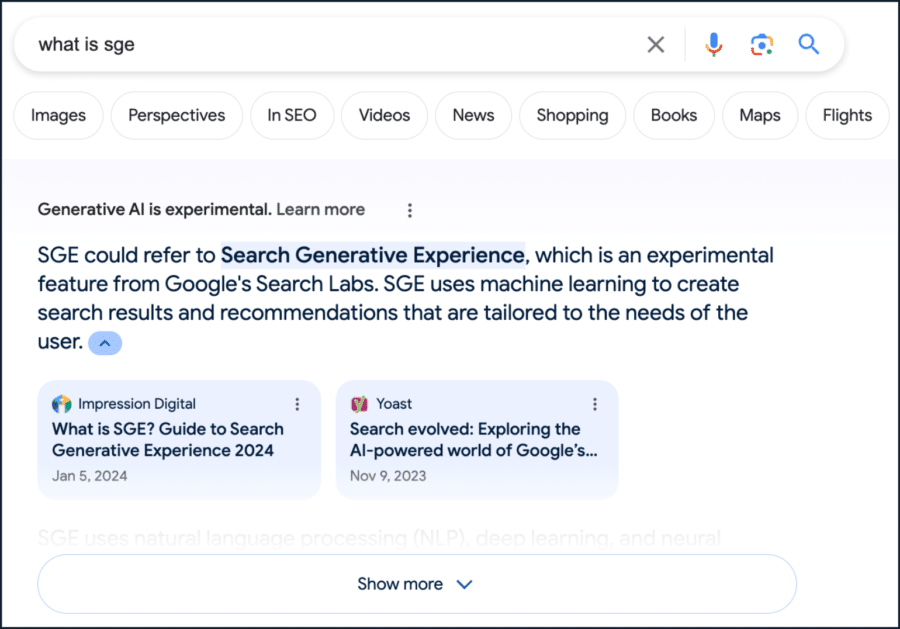Screen dimensions: 900x629
Task: Collapse sources with the blue chevron after 'user.'
Action: click(105, 343)
